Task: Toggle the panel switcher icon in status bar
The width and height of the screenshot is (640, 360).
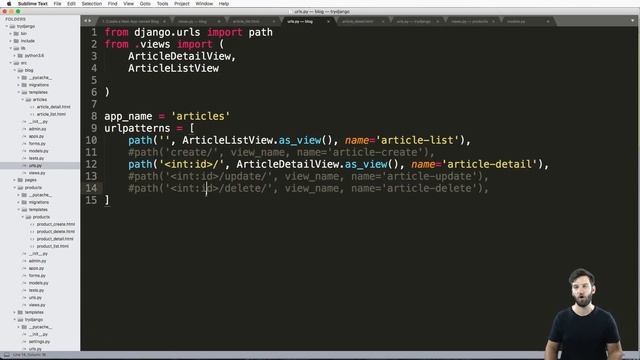Action: [6, 355]
